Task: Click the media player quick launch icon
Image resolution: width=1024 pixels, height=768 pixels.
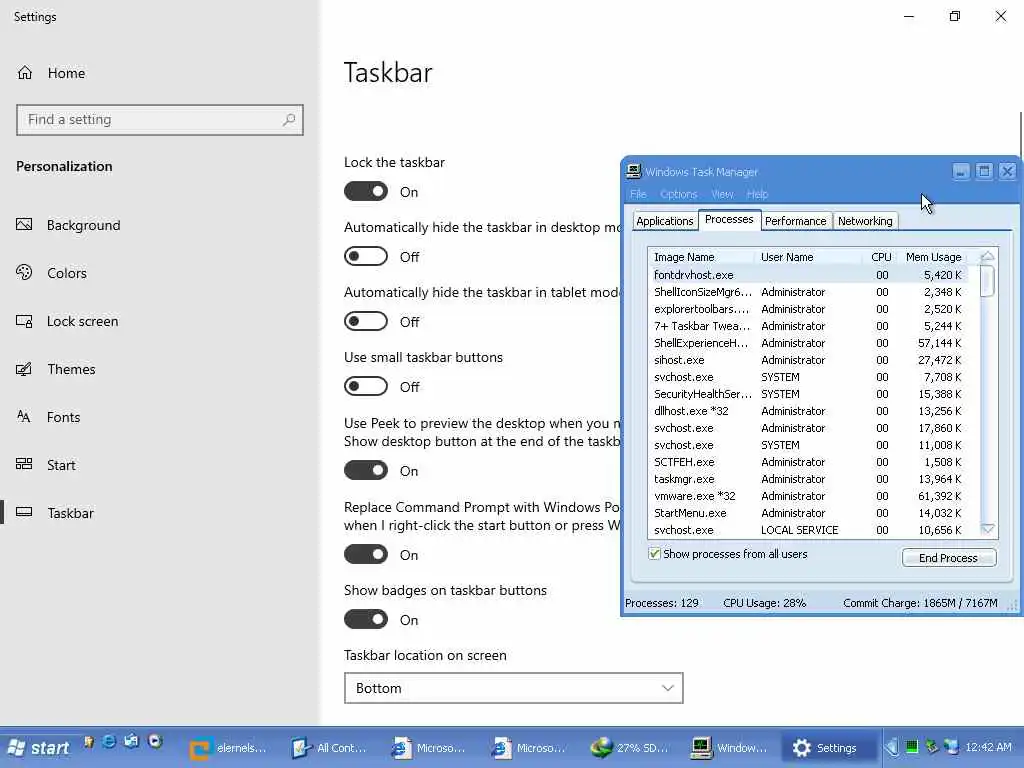Action: tap(155, 741)
